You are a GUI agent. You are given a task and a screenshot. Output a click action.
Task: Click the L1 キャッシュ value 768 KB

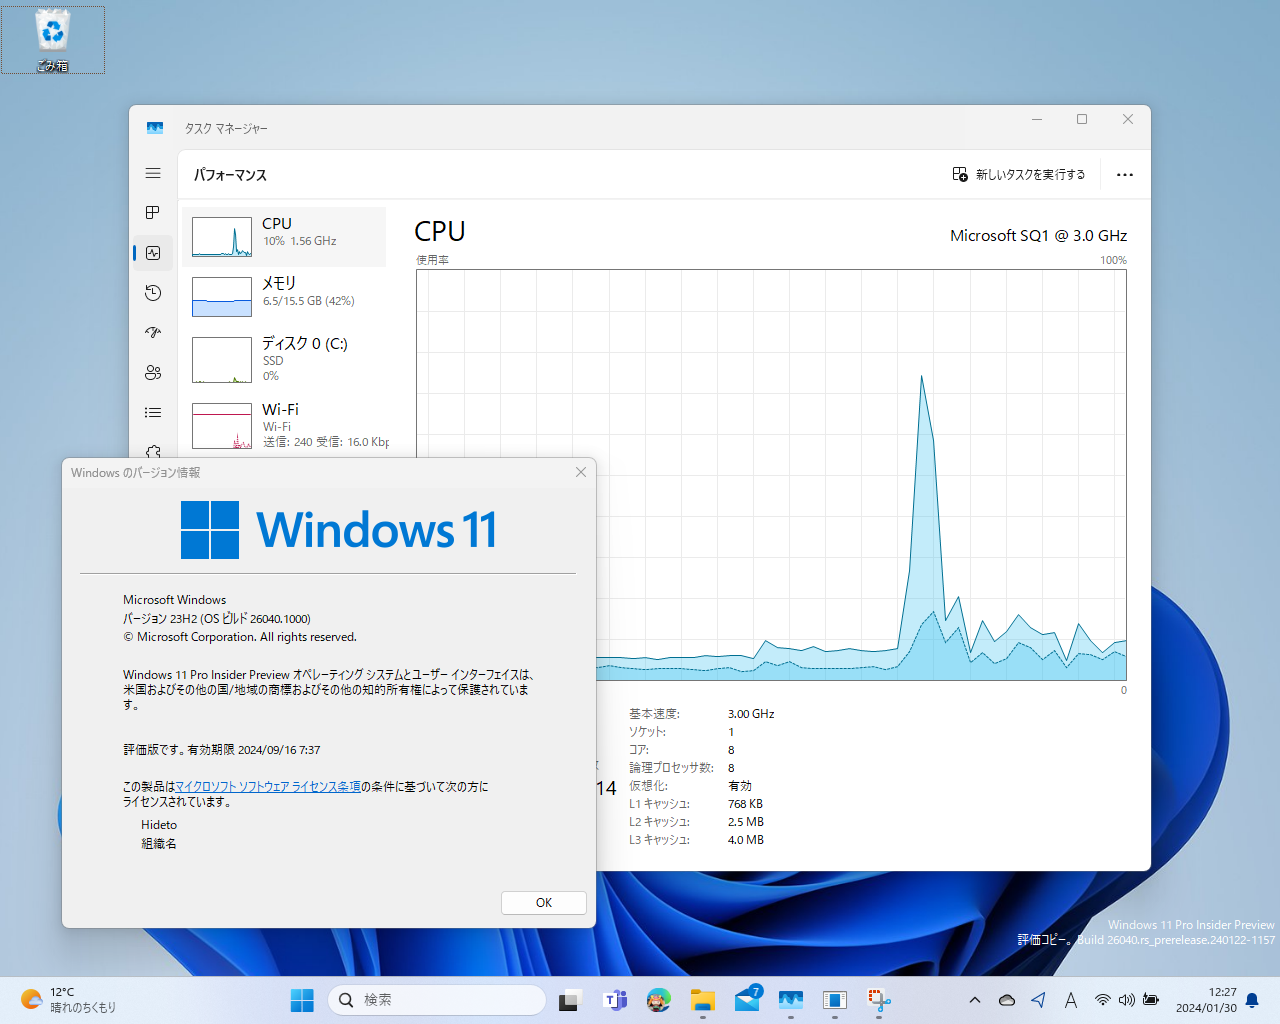(x=745, y=804)
